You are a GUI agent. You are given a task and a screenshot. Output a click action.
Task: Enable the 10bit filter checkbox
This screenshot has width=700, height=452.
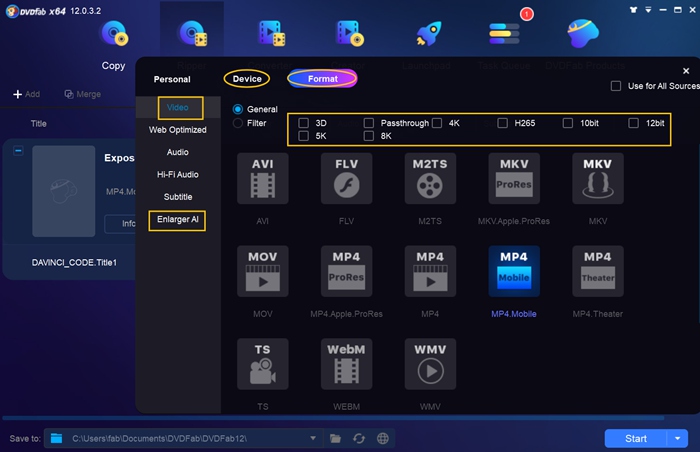(568, 123)
